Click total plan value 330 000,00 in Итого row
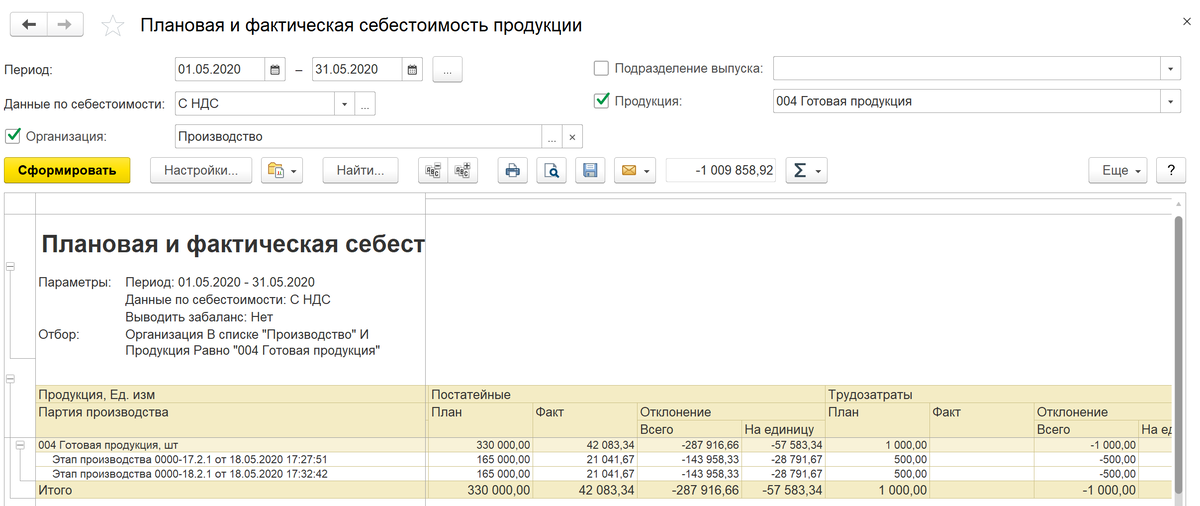Viewport: 1200px width, 506px height. (x=498, y=490)
